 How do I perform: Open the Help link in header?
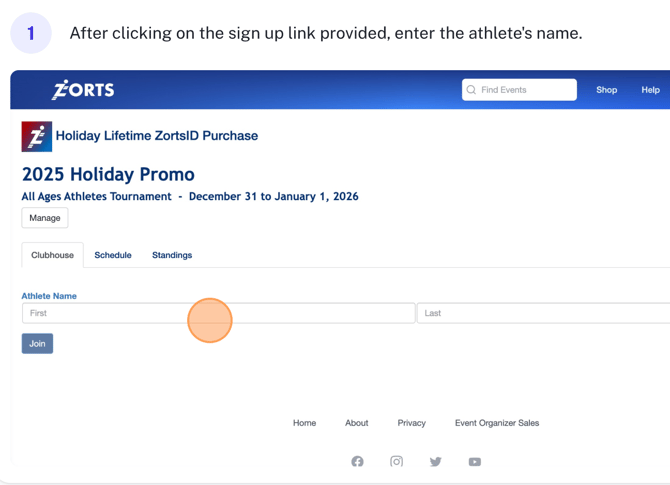650,90
